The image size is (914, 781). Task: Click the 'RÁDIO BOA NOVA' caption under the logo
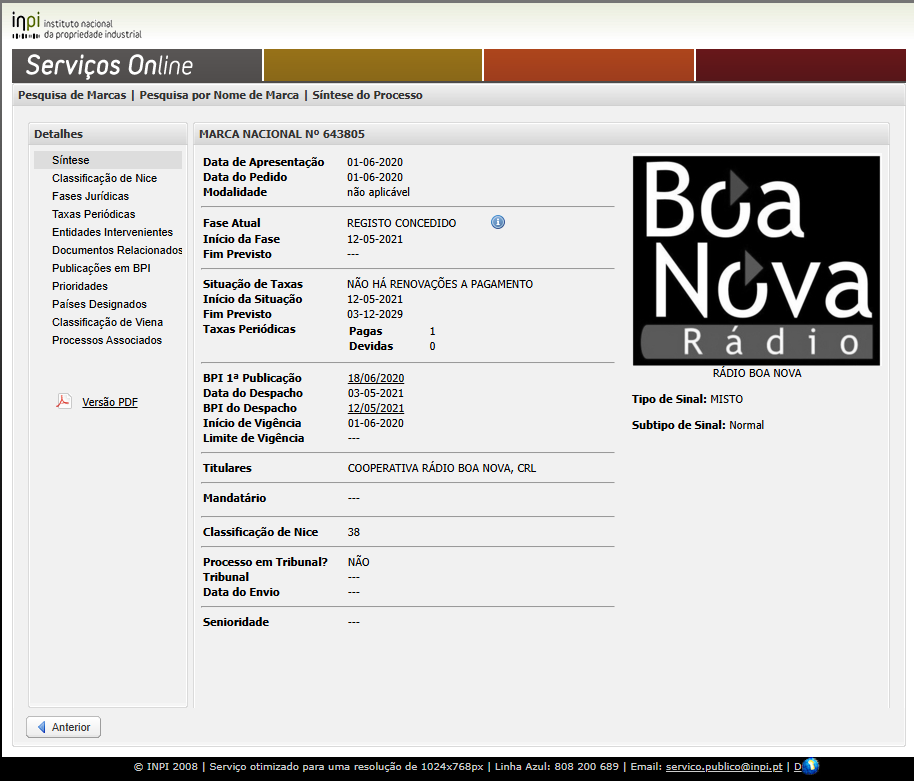[x=757, y=373]
